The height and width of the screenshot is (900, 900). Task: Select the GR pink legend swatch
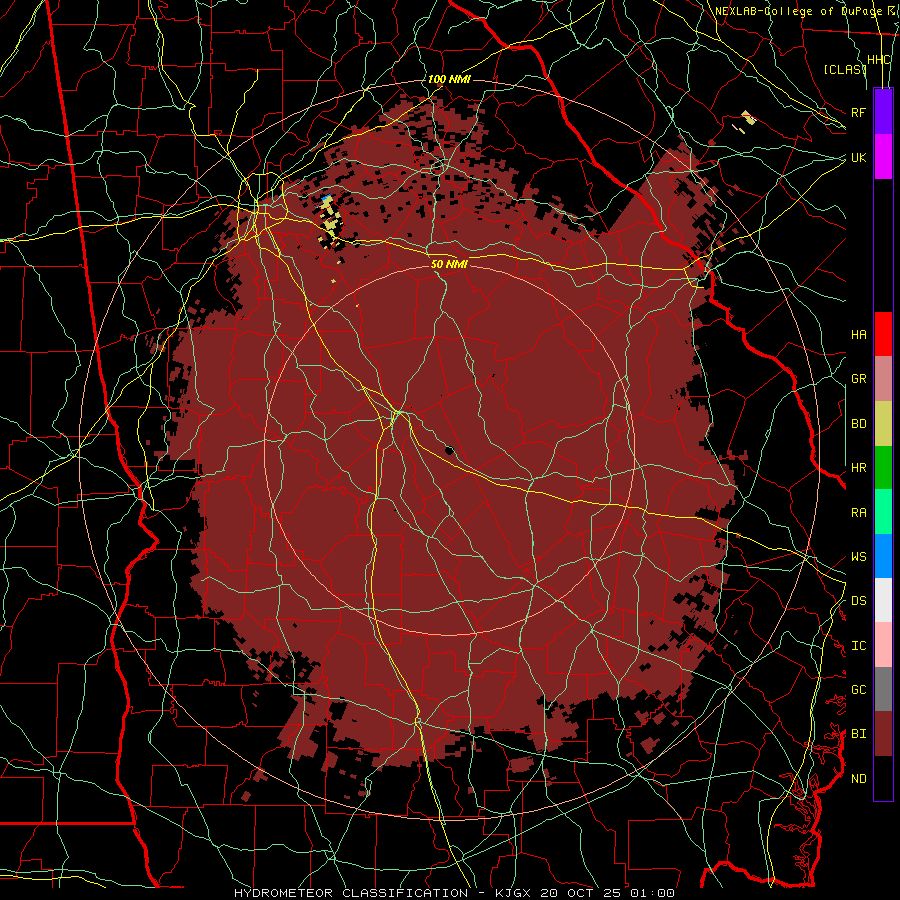pos(883,379)
